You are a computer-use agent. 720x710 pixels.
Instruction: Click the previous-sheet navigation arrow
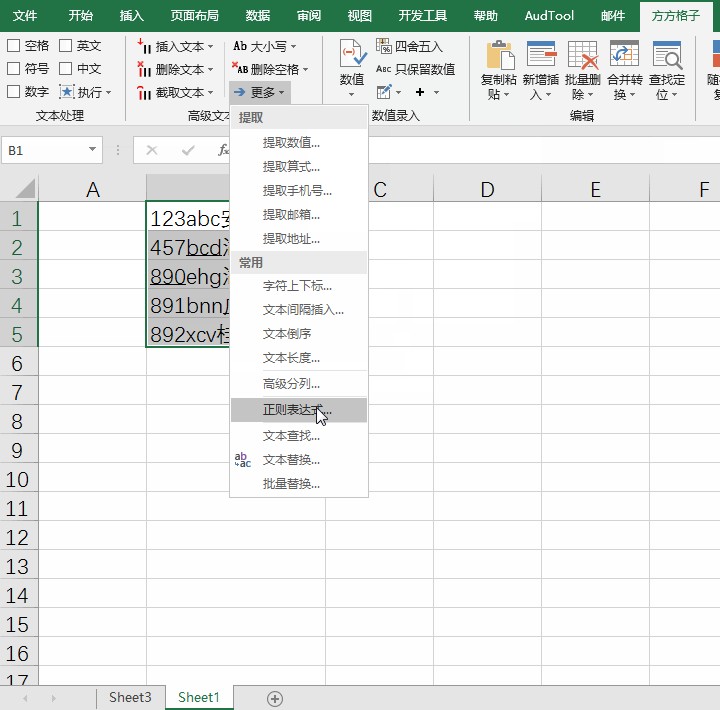[x=25, y=699]
